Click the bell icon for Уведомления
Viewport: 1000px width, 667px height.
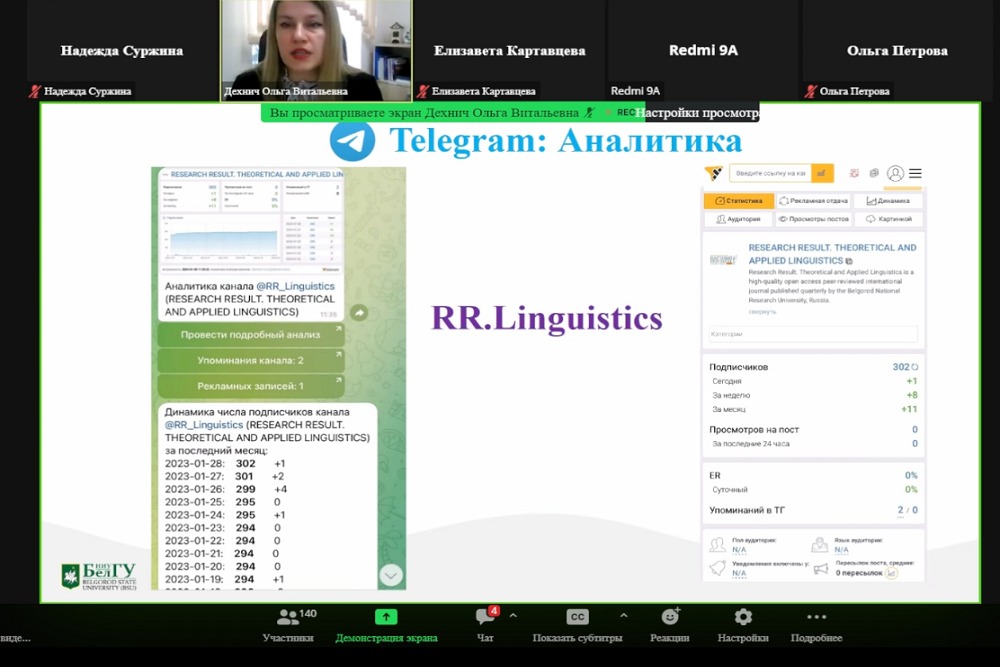tap(717, 568)
